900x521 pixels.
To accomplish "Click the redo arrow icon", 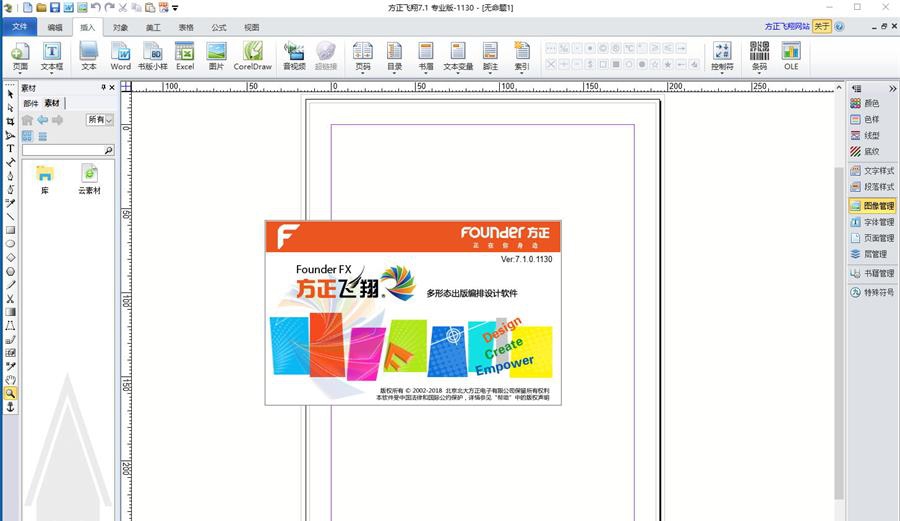I will 109,7.
